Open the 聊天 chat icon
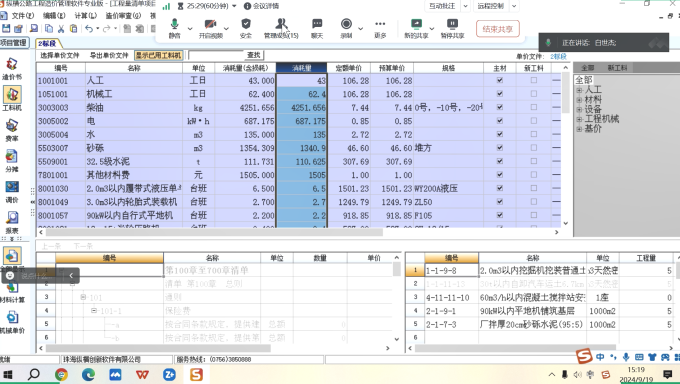The image size is (680, 384). pos(317,28)
